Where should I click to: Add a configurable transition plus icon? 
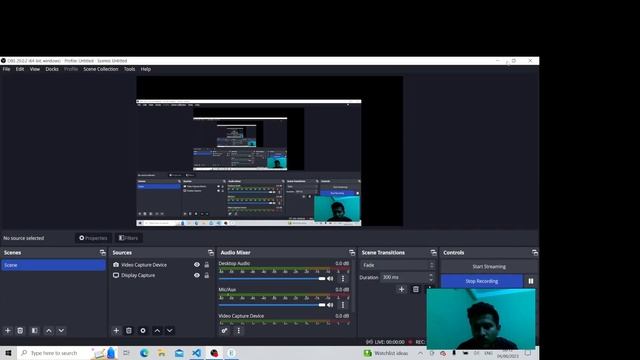(402, 289)
